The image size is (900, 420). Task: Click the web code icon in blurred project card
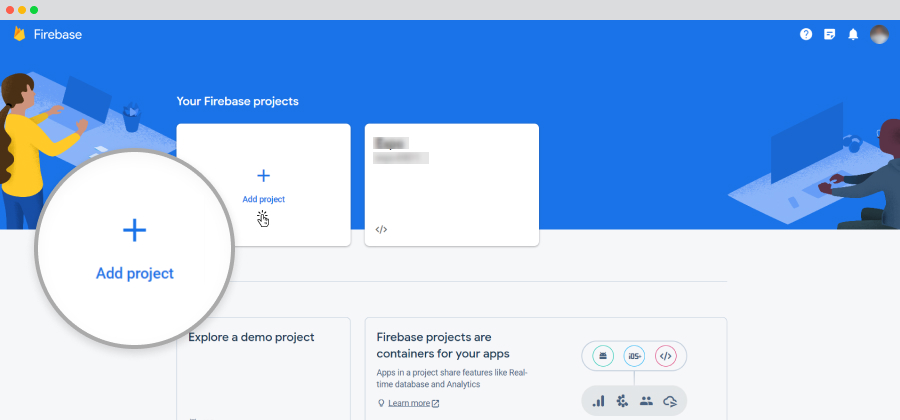[x=381, y=230]
